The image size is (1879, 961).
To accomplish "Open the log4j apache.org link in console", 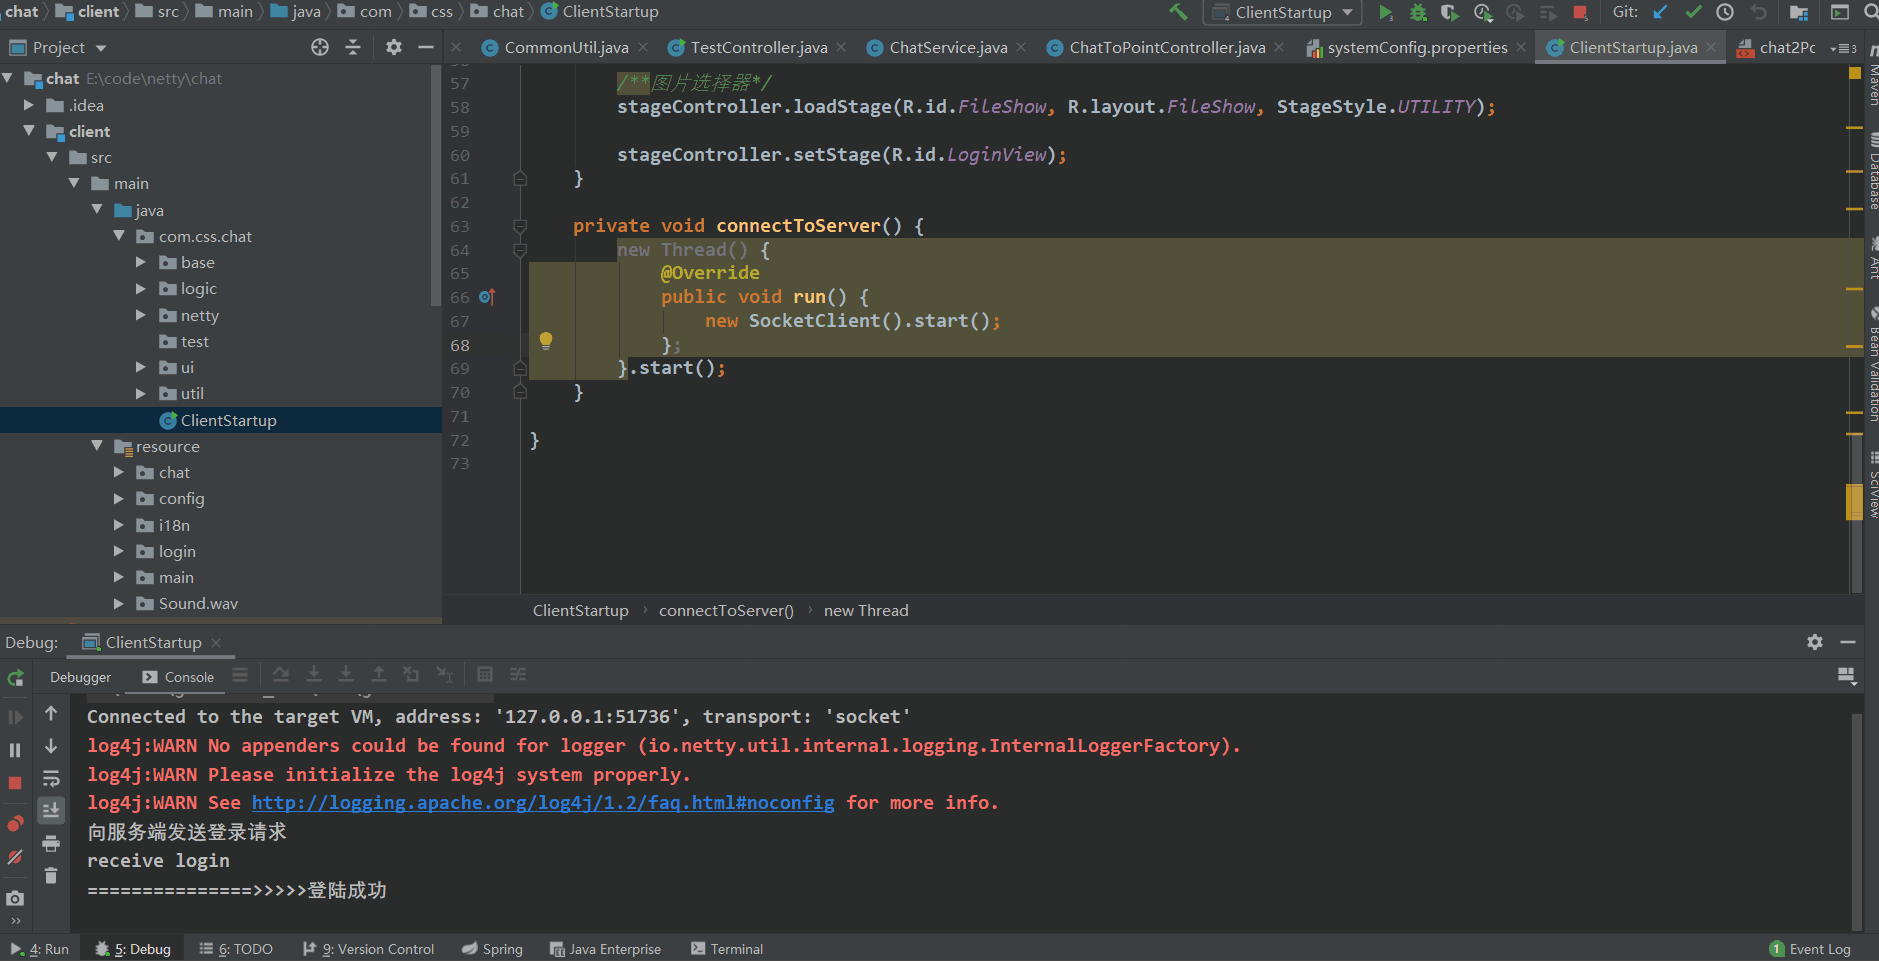I will (543, 802).
